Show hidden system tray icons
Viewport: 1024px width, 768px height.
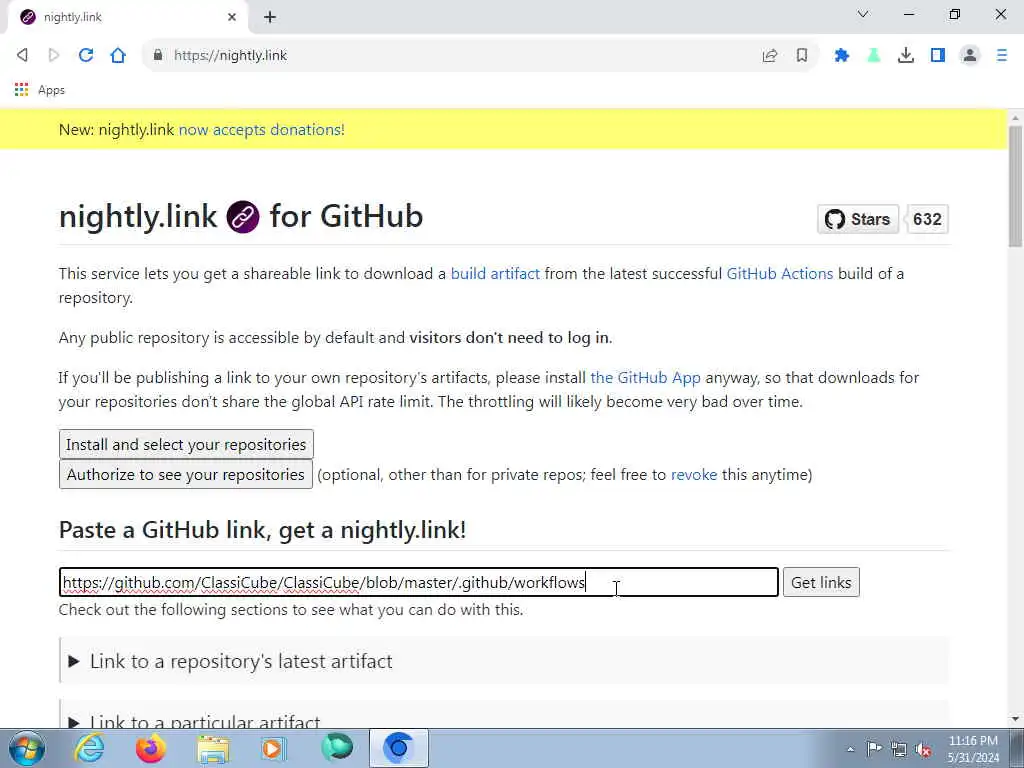tap(850, 749)
